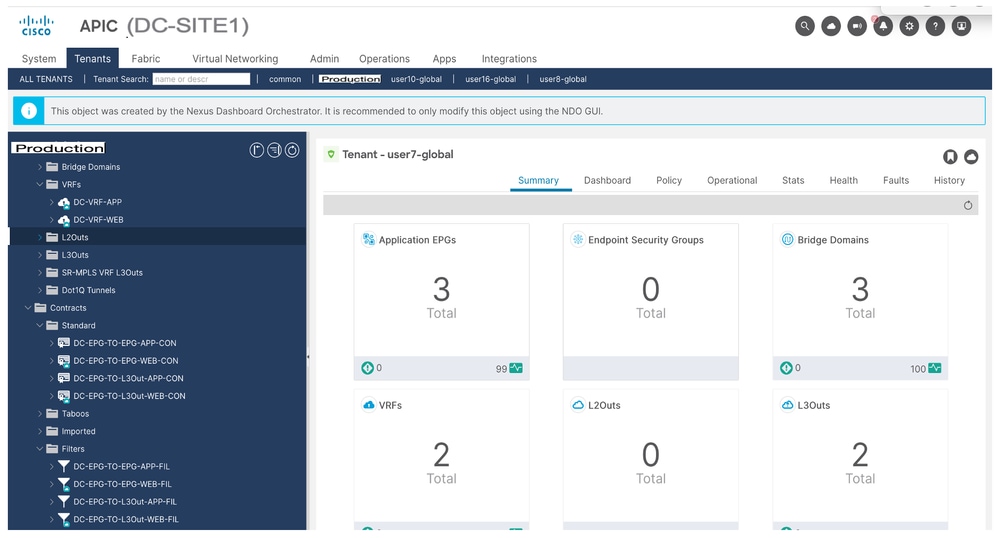This screenshot has width=998, height=538.
Task: Click the Tenant Search input field
Action: 201,79
